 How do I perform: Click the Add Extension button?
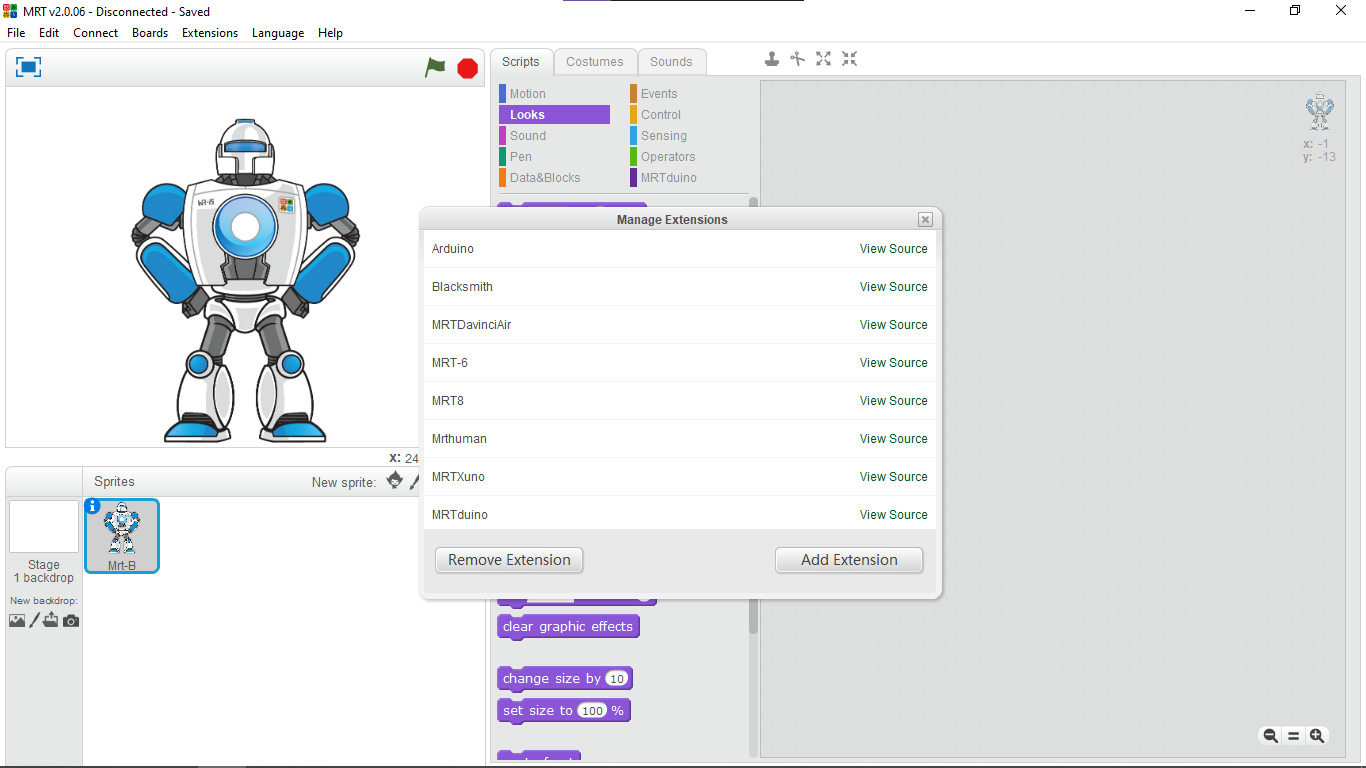click(849, 560)
